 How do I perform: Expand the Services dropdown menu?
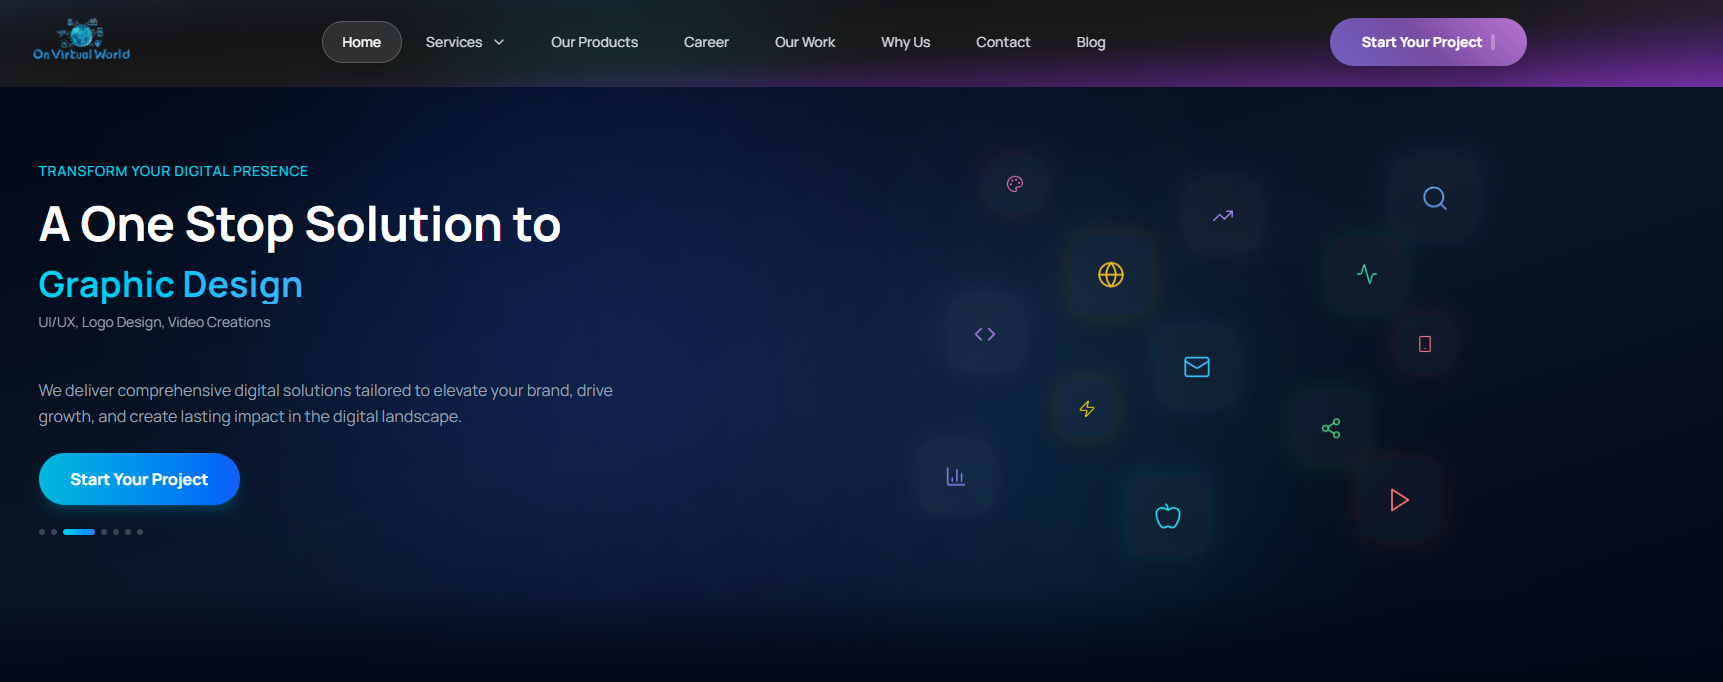pyautogui.click(x=465, y=42)
